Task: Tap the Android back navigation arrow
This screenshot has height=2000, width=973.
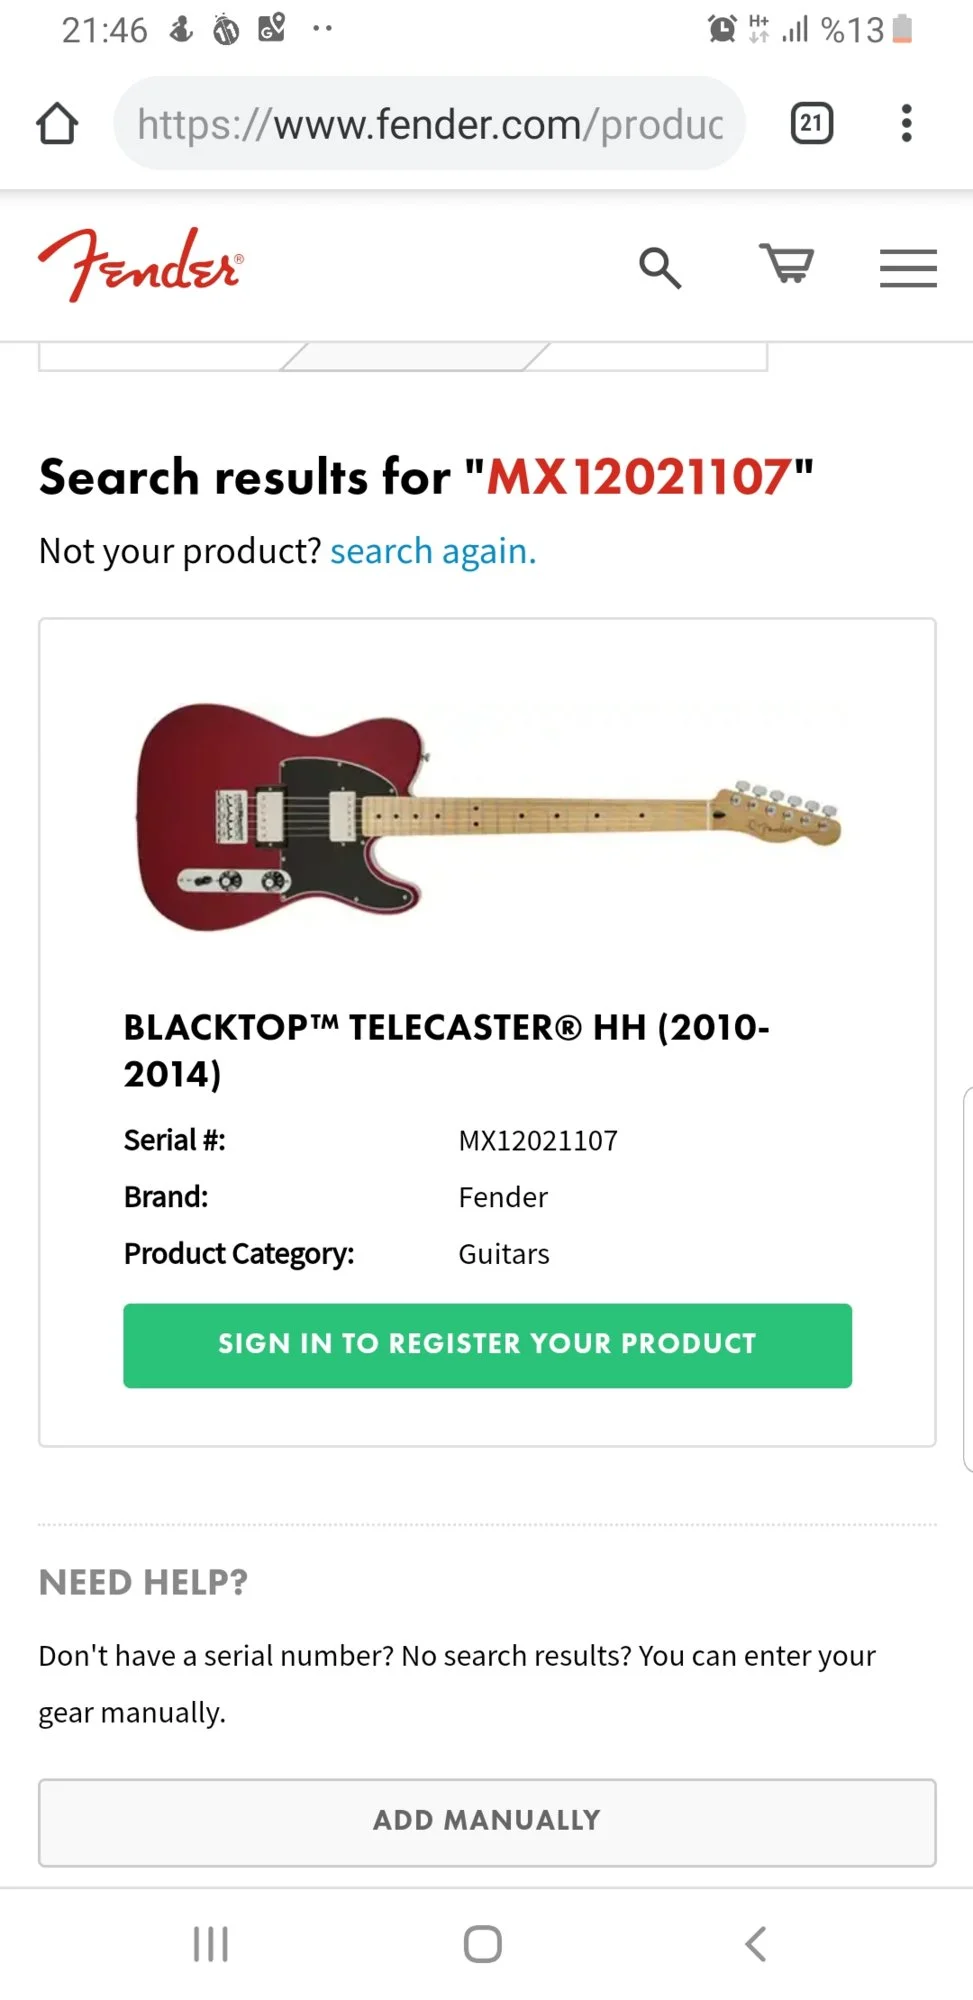Action: pos(756,1944)
